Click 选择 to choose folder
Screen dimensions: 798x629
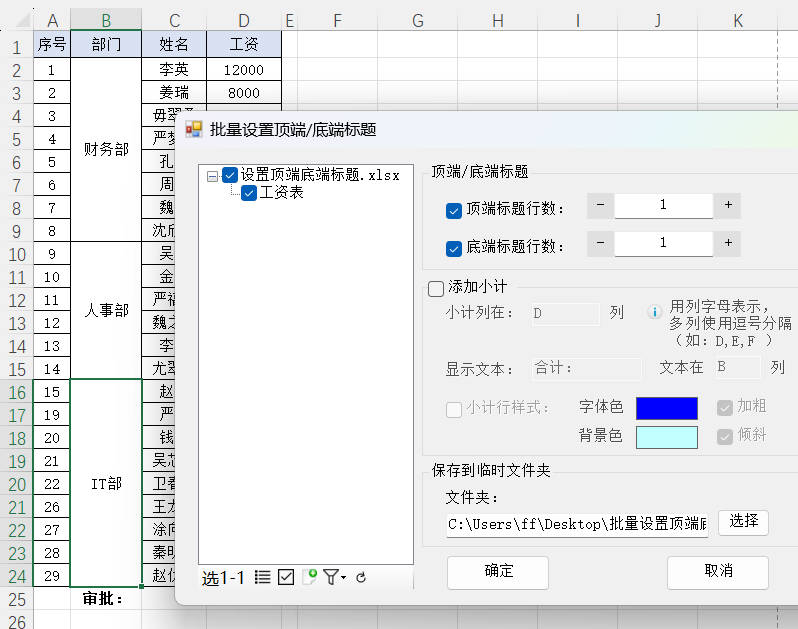[743, 522]
